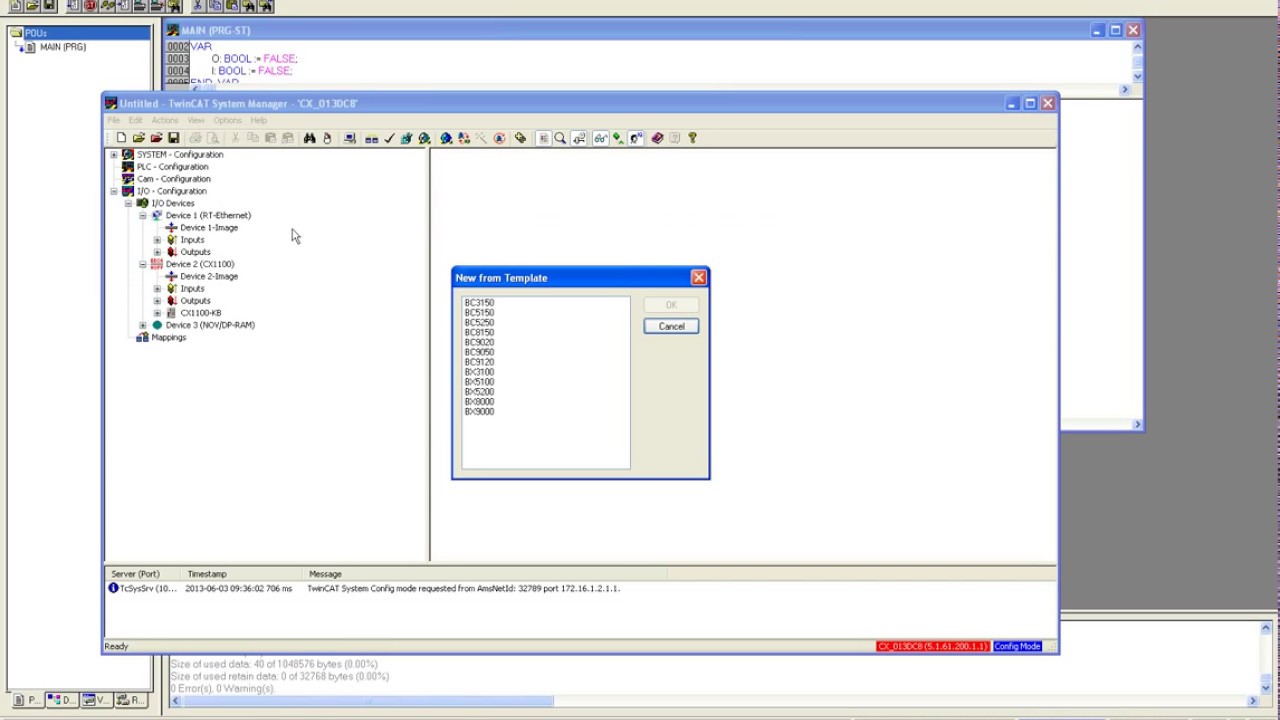Click the horizontal scrollbar thumb in PLC Control

(368, 701)
